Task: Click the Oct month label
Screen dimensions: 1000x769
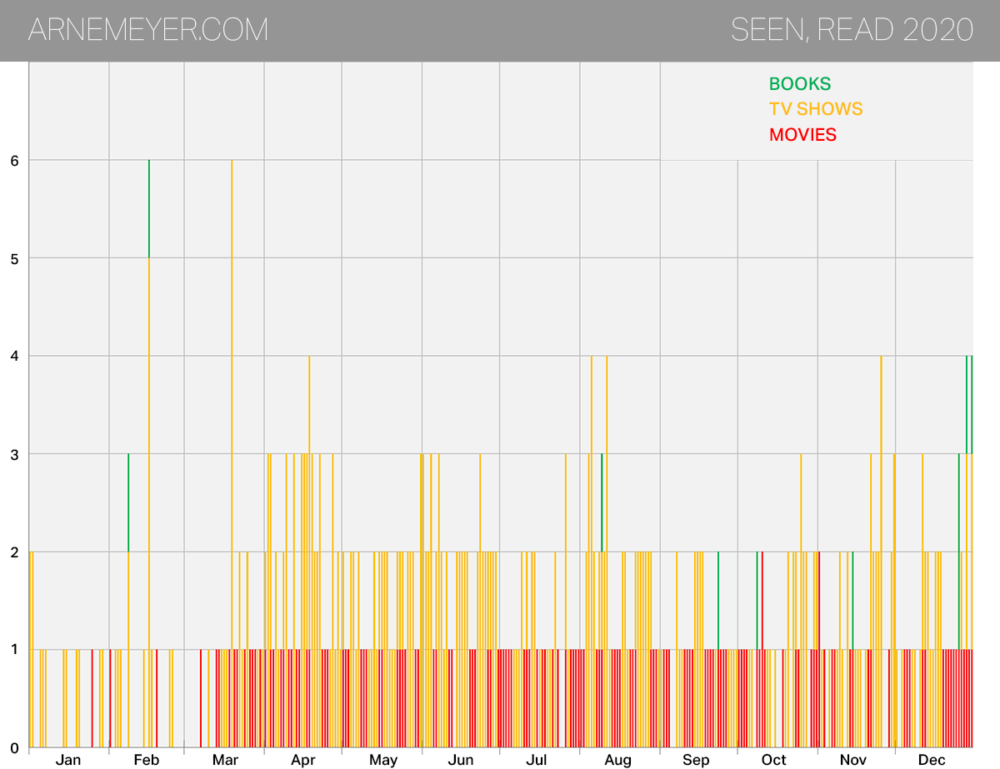Action: [774, 759]
